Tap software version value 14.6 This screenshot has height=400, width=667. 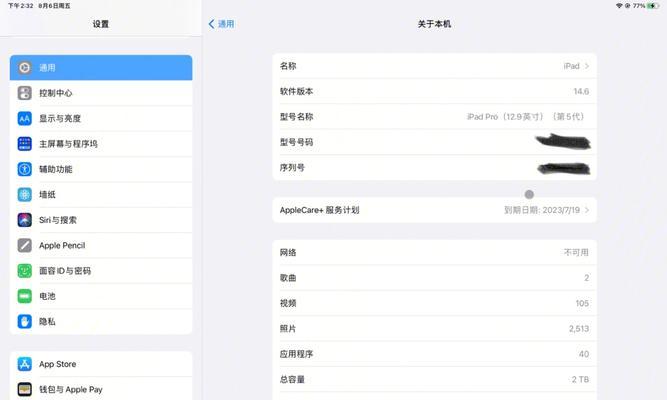tap(581, 91)
